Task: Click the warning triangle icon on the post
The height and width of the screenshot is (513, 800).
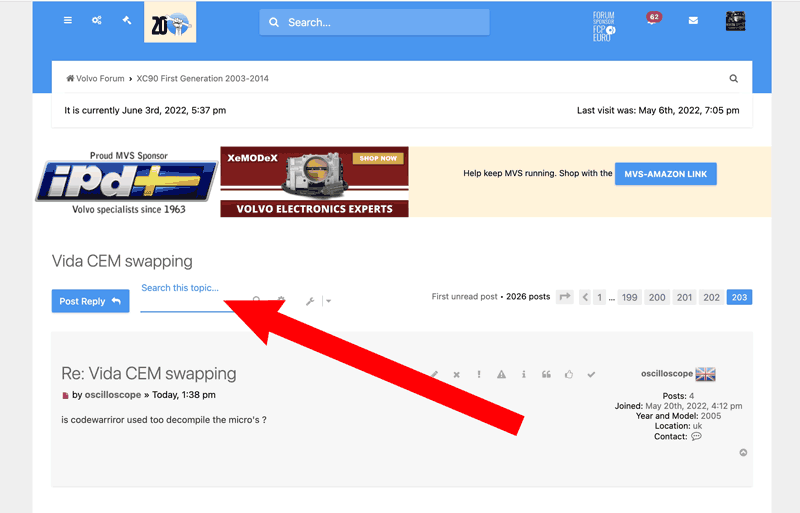Action: click(501, 374)
